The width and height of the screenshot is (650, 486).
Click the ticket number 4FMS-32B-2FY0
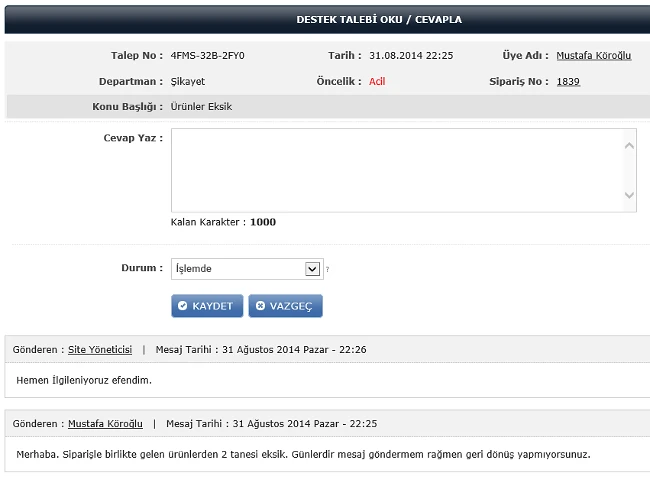click(x=207, y=55)
